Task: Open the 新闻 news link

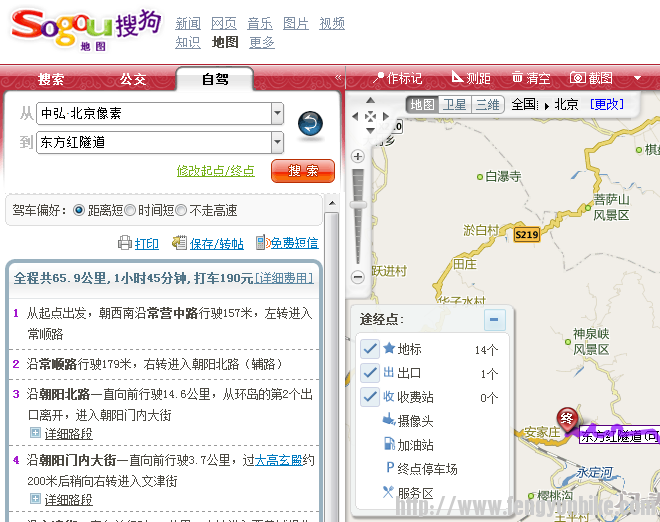Action: coord(188,23)
